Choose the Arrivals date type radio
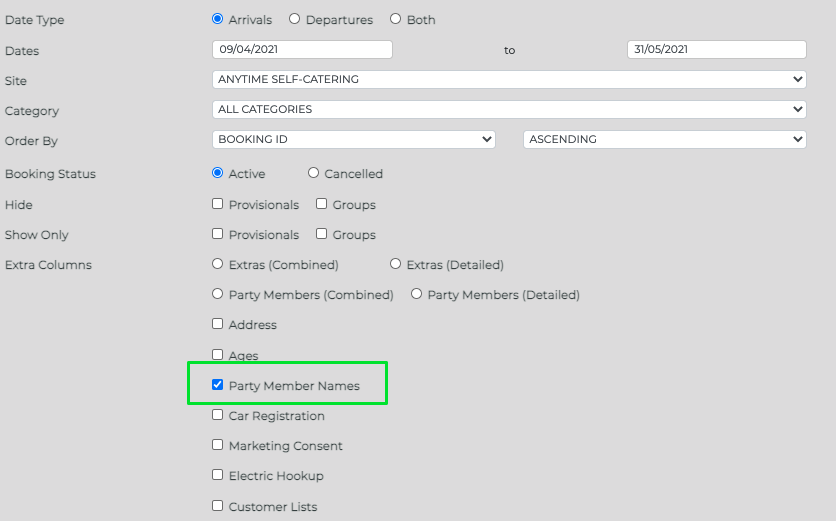 (217, 19)
